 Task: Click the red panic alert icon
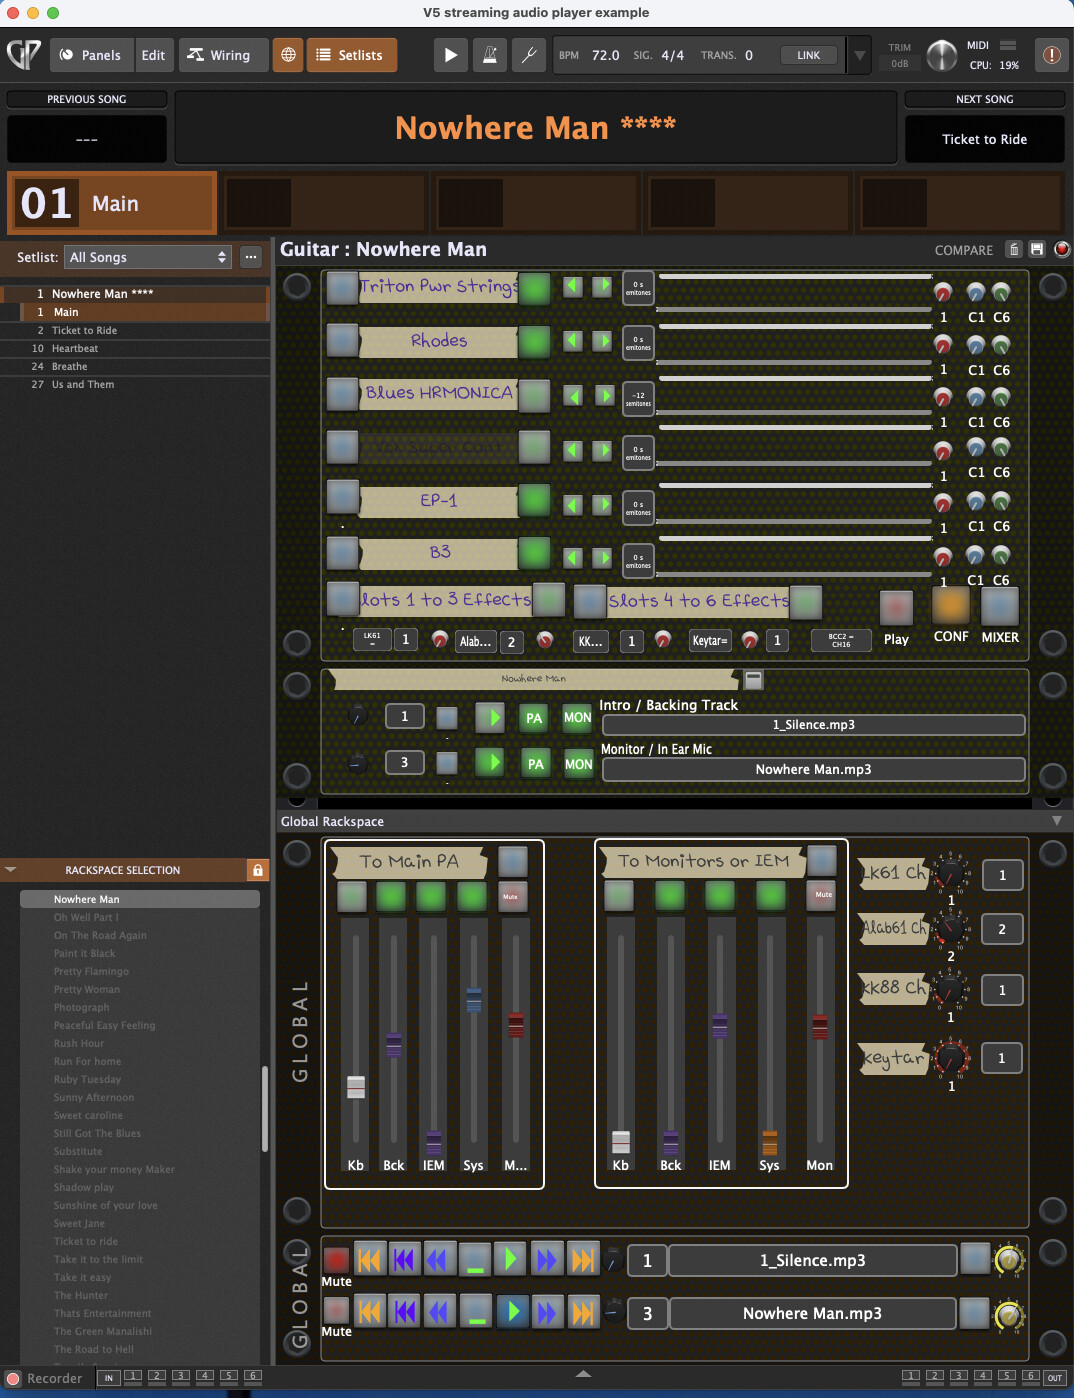point(1051,55)
